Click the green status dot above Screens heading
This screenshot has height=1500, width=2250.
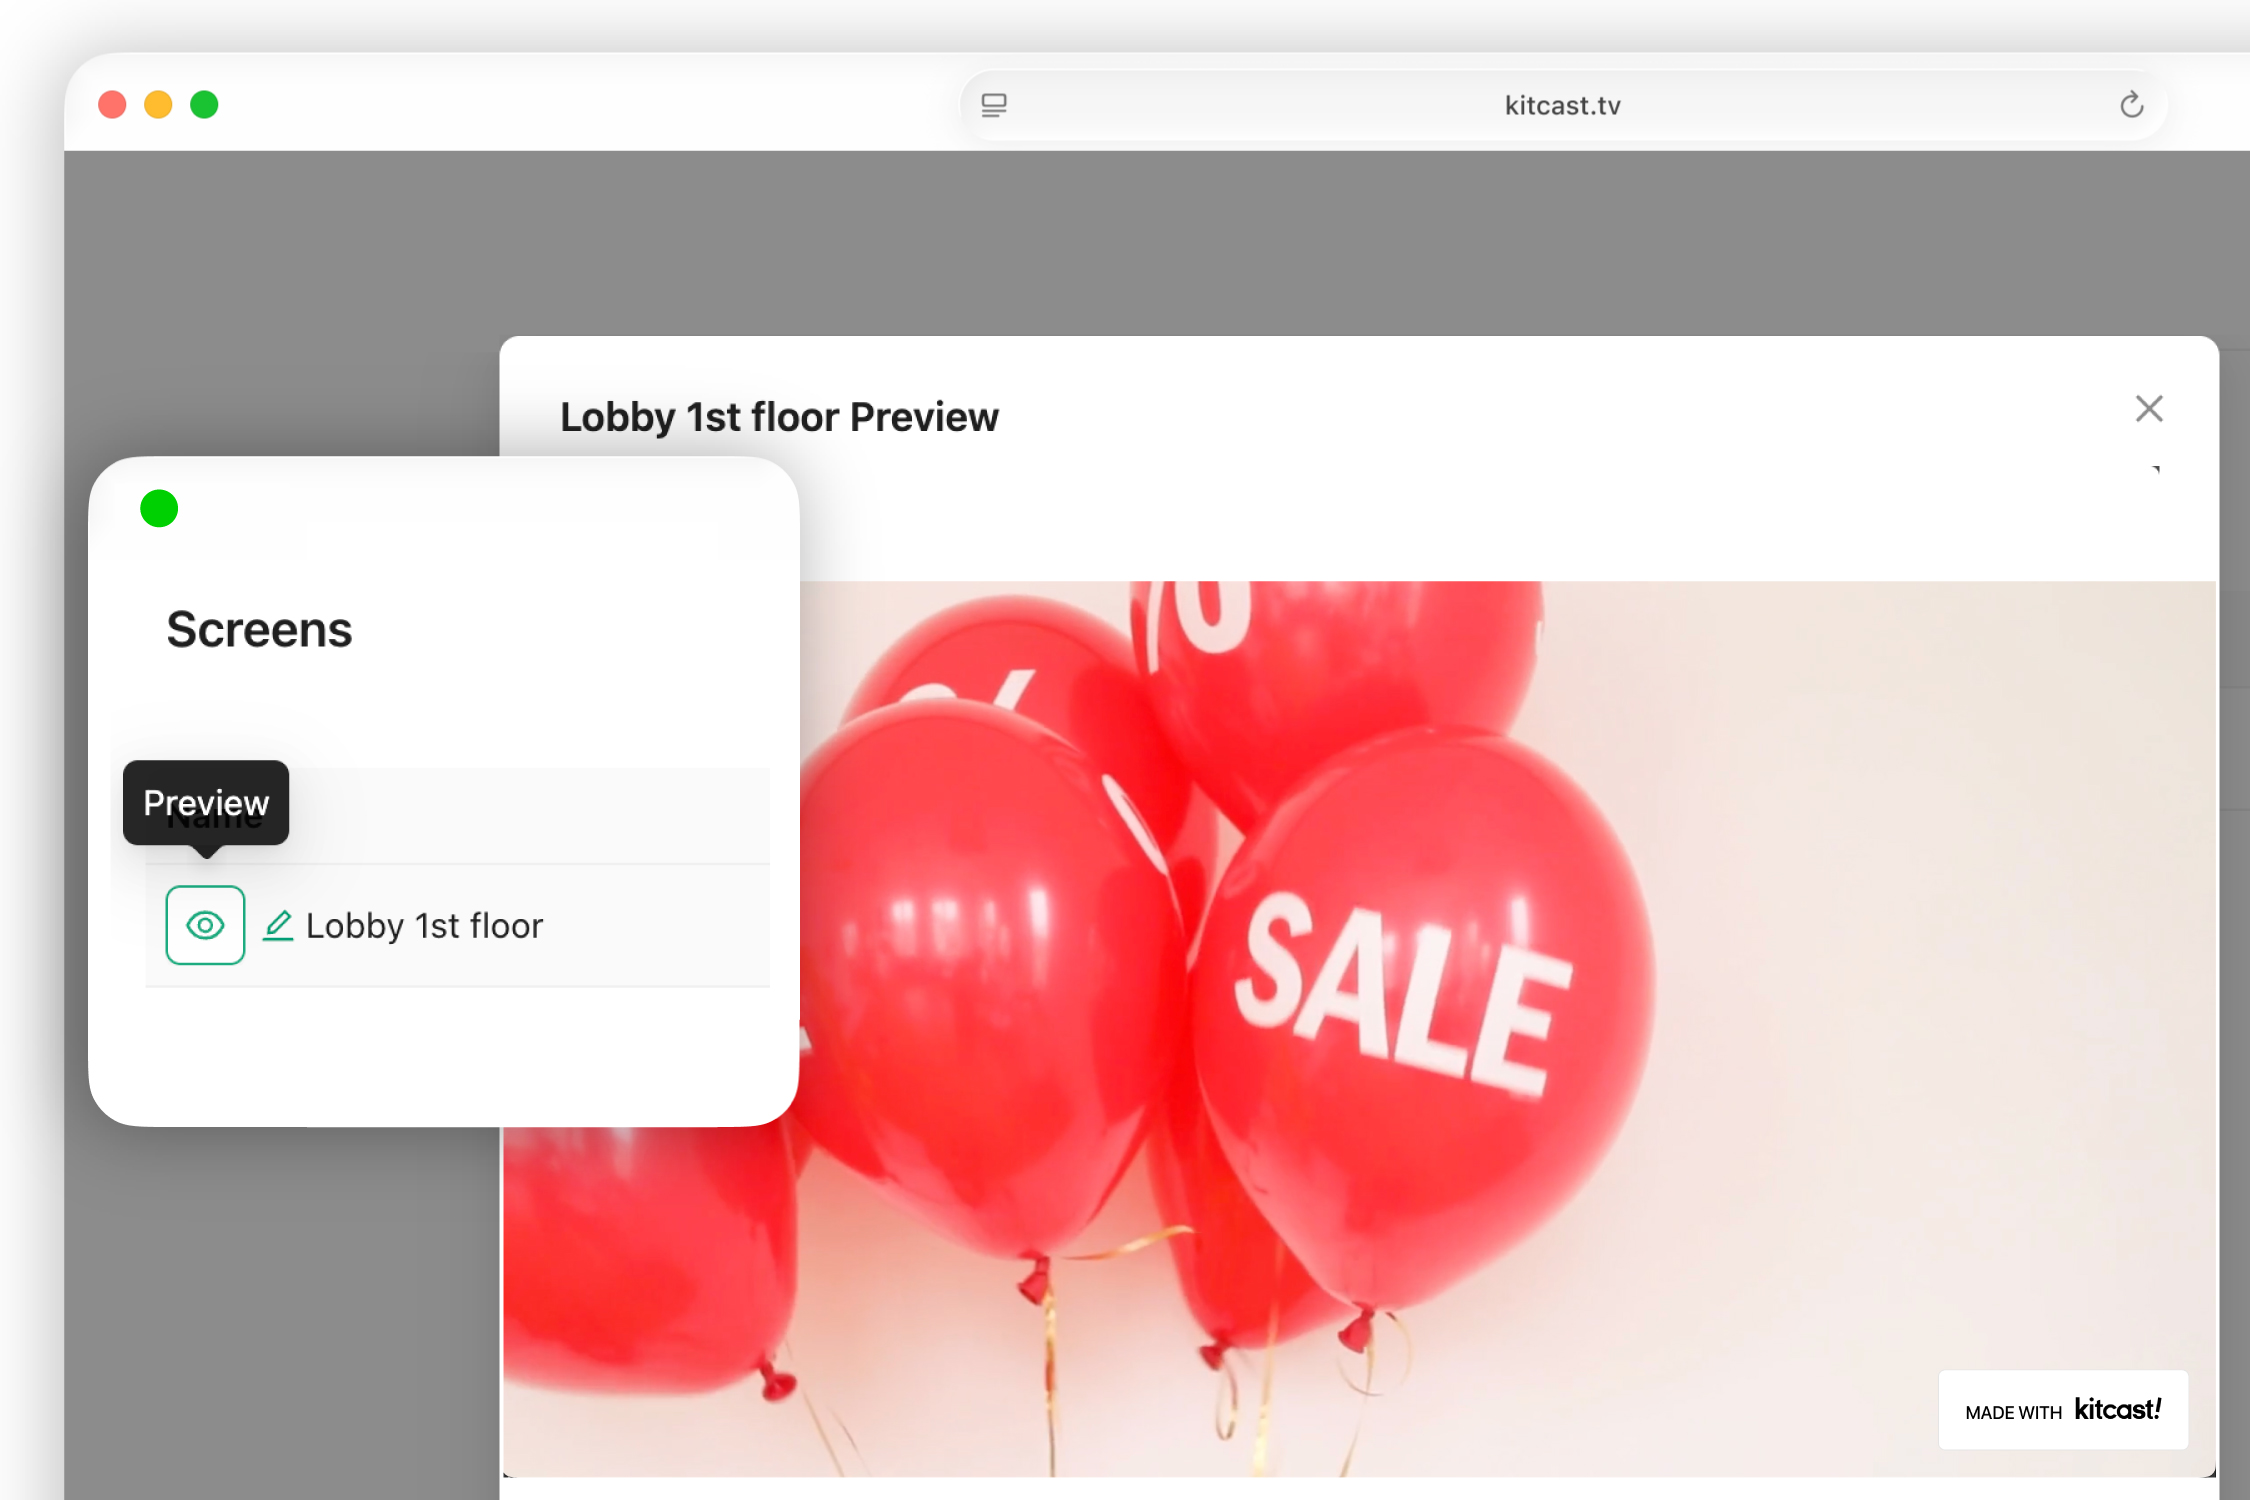click(x=159, y=509)
